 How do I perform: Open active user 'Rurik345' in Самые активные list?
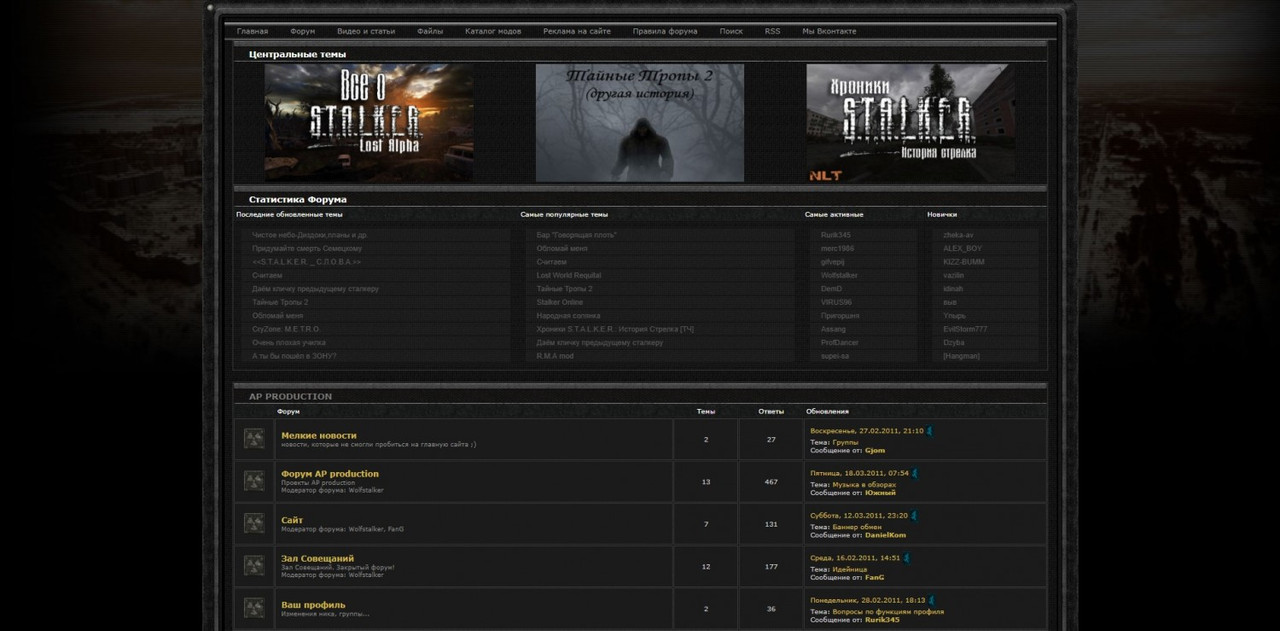(836, 235)
